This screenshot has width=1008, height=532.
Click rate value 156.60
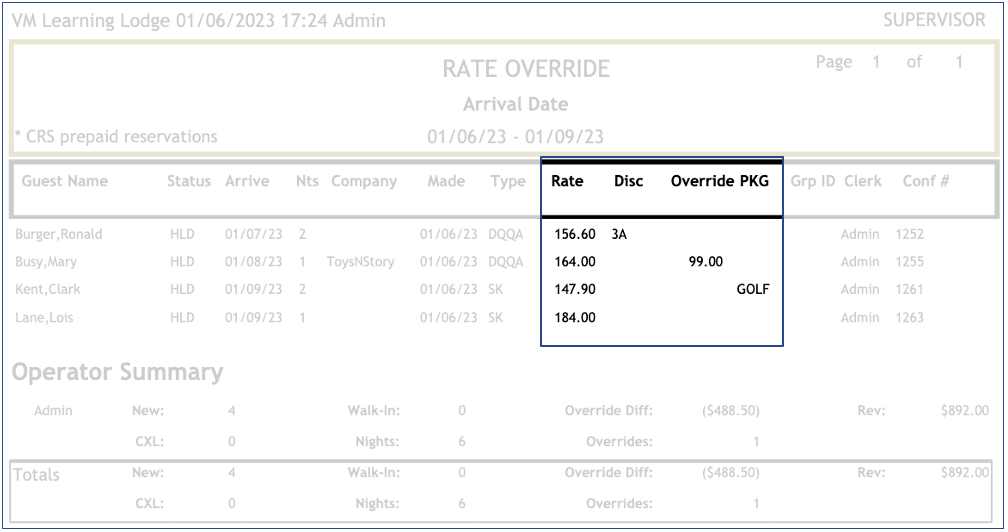(x=574, y=235)
